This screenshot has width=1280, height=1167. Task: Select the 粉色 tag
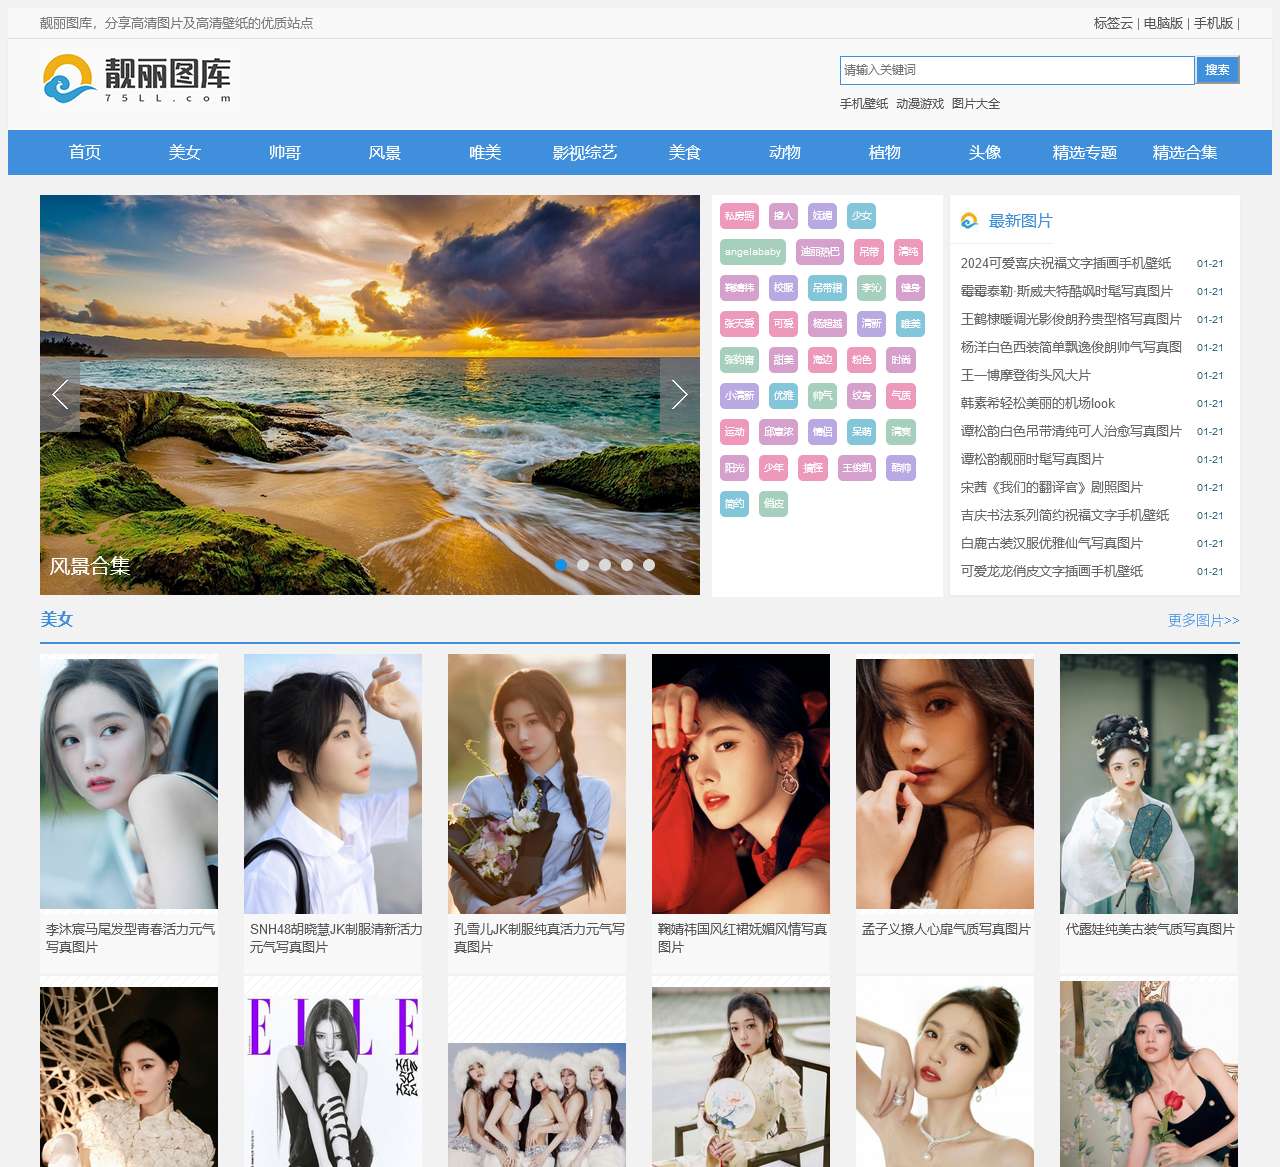(x=861, y=360)
